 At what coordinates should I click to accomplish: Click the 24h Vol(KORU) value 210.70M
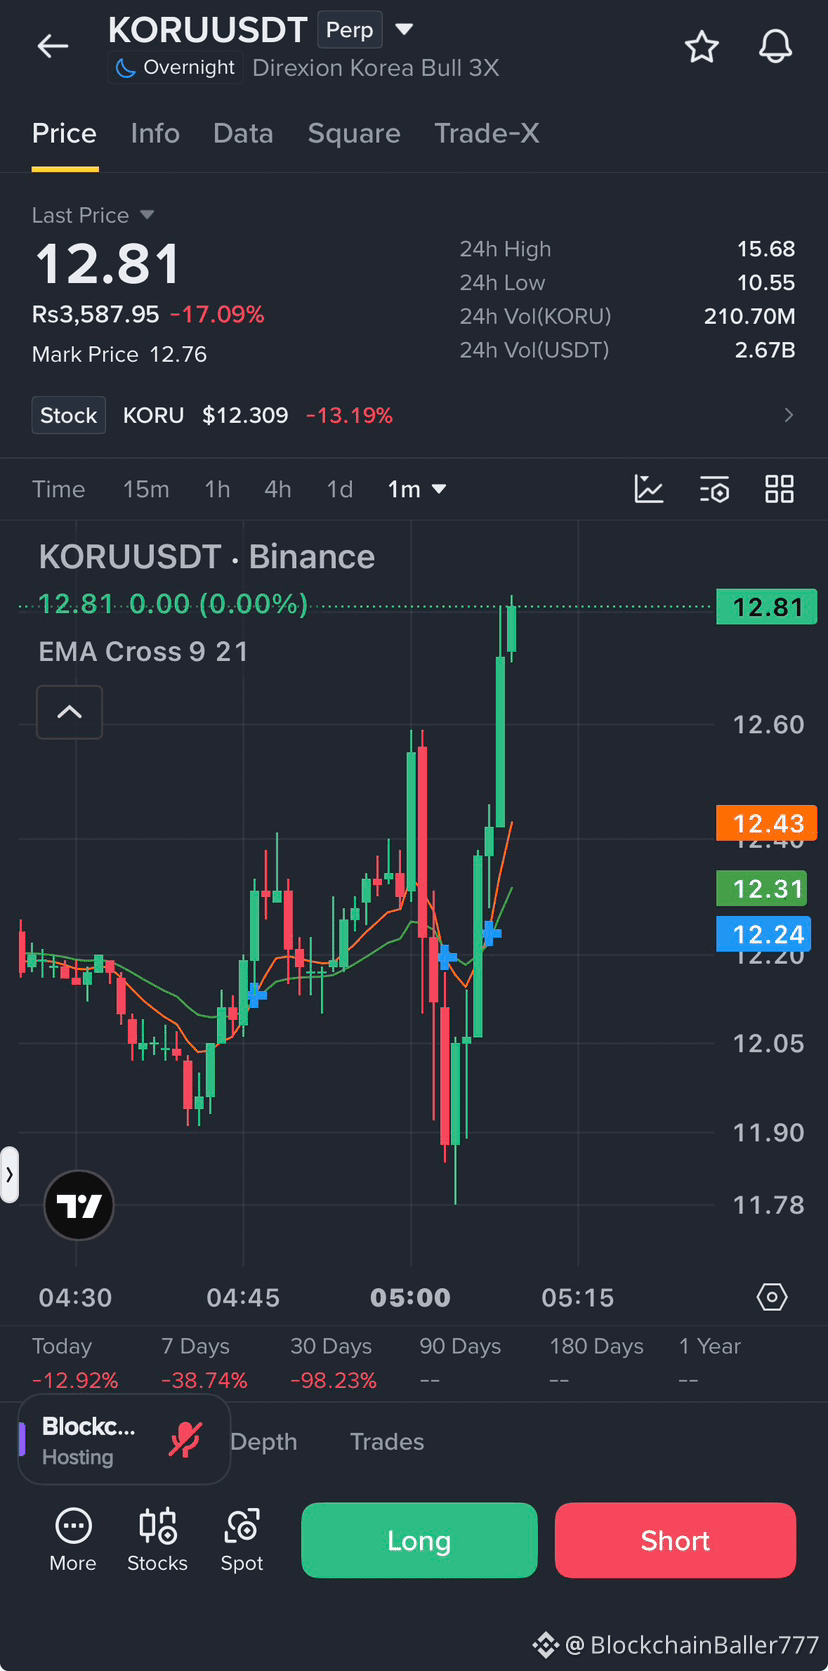[750, 316]
